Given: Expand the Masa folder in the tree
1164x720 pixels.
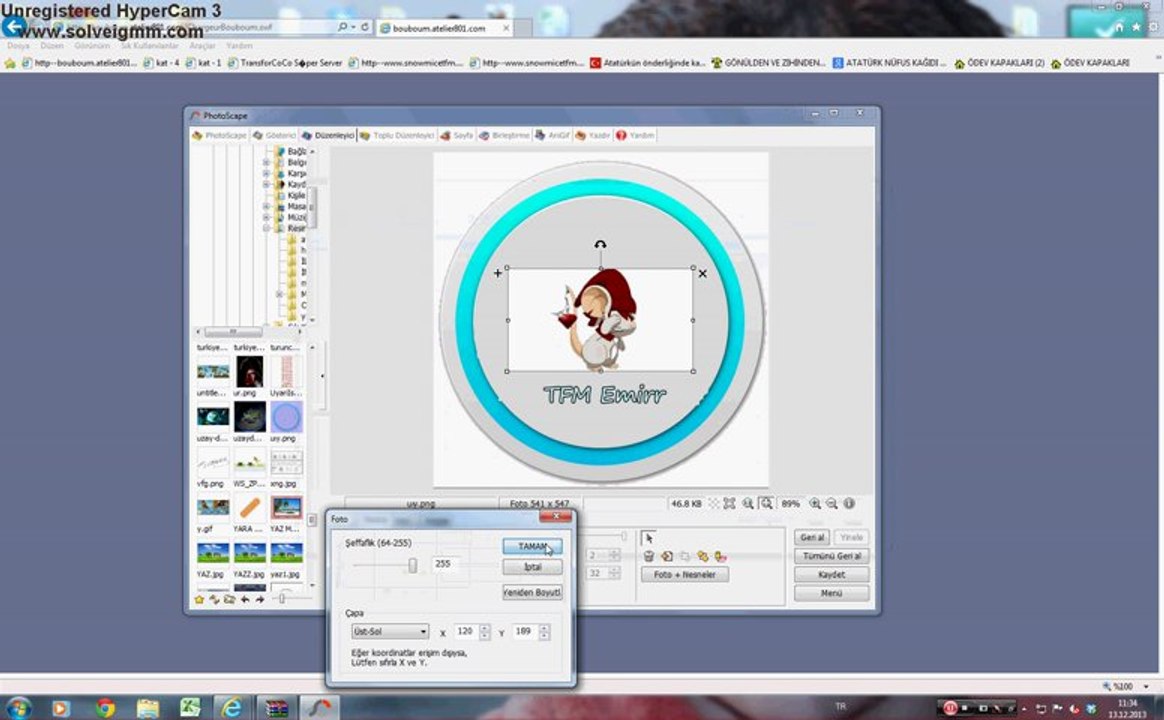Looking at the screenshot, I should click(x=267, y=206).
